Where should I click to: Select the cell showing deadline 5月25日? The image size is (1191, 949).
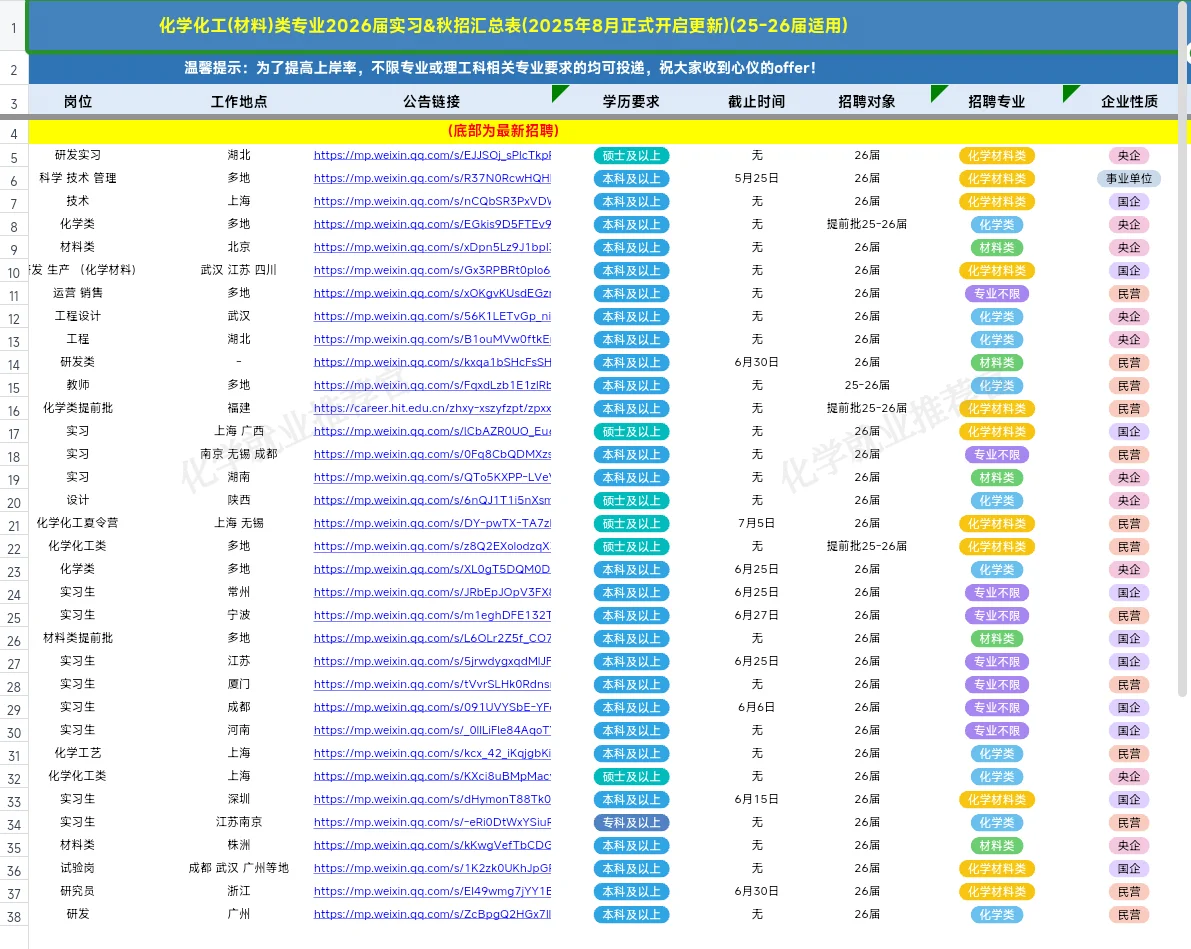pyautogui.click(x=757, y=178)
